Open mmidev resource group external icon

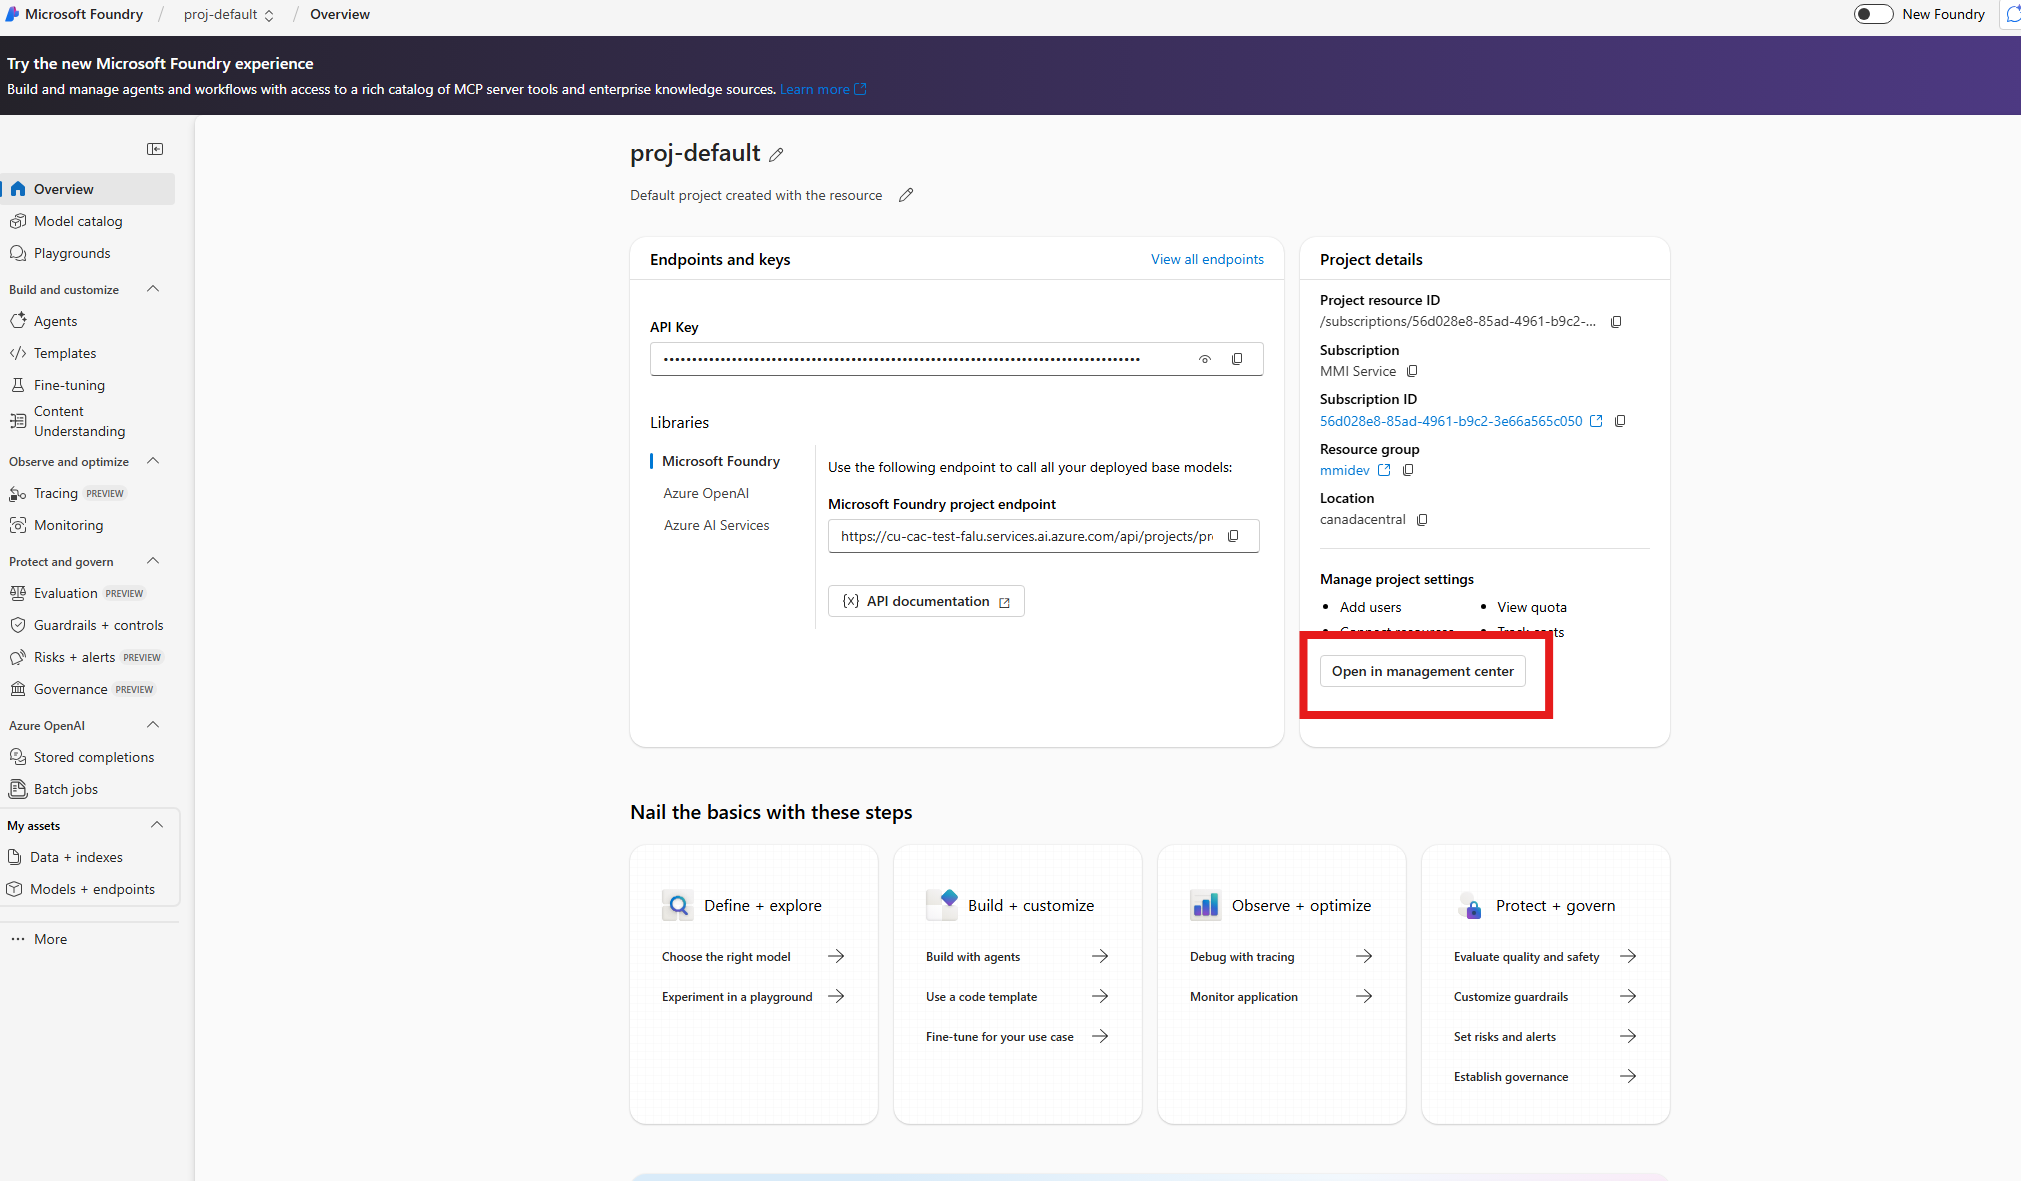[x=1384, y=470]
